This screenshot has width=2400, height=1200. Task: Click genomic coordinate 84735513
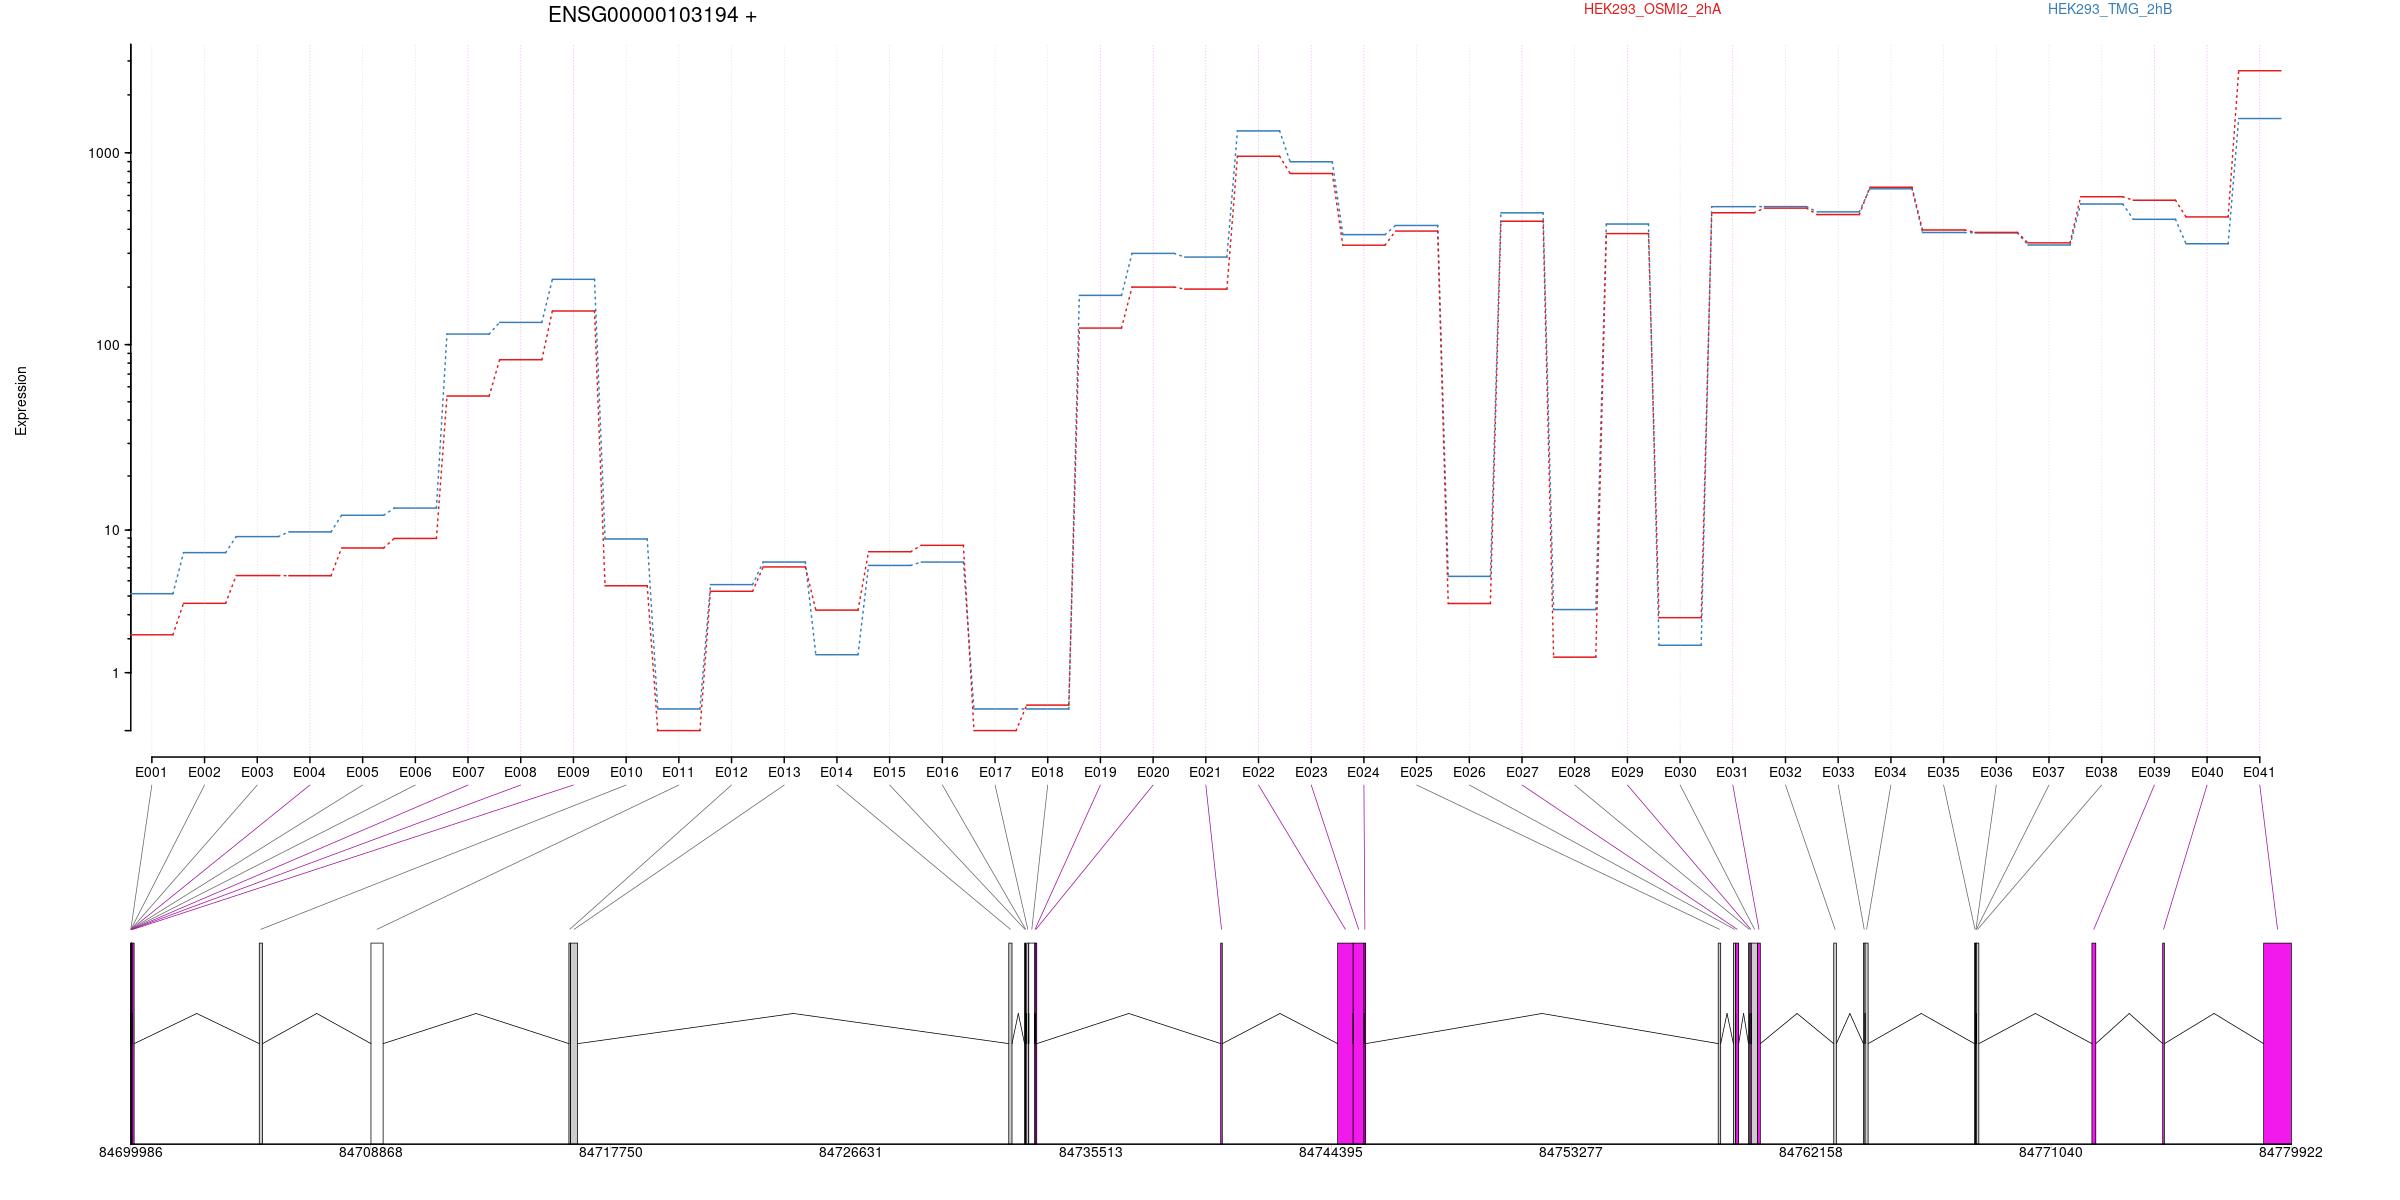click(1091, 1152)
